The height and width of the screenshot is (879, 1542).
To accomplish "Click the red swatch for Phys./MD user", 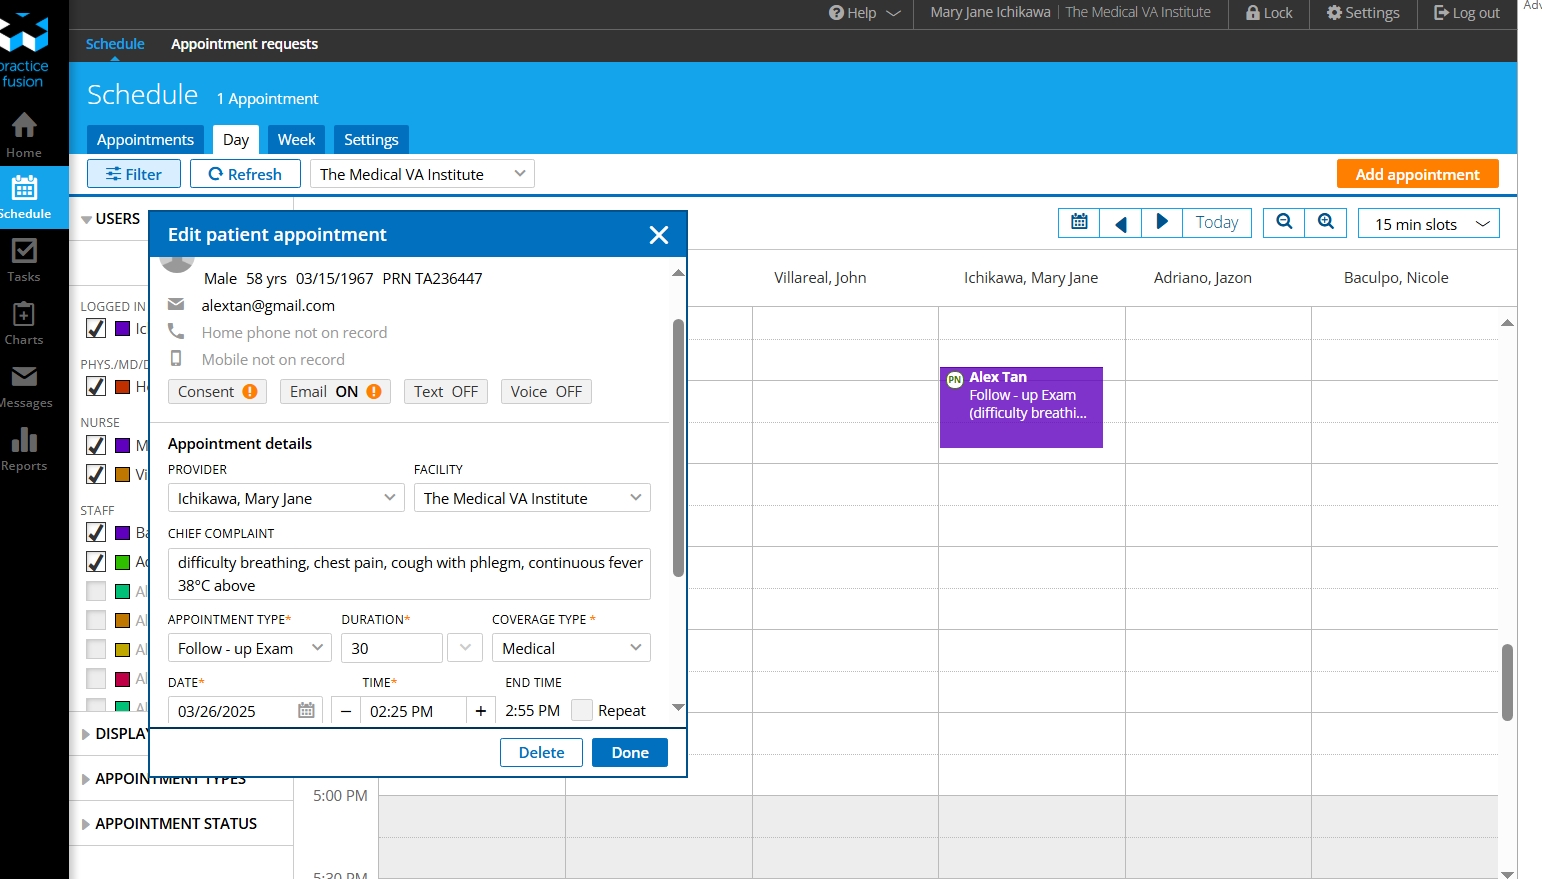I will 122,386.
